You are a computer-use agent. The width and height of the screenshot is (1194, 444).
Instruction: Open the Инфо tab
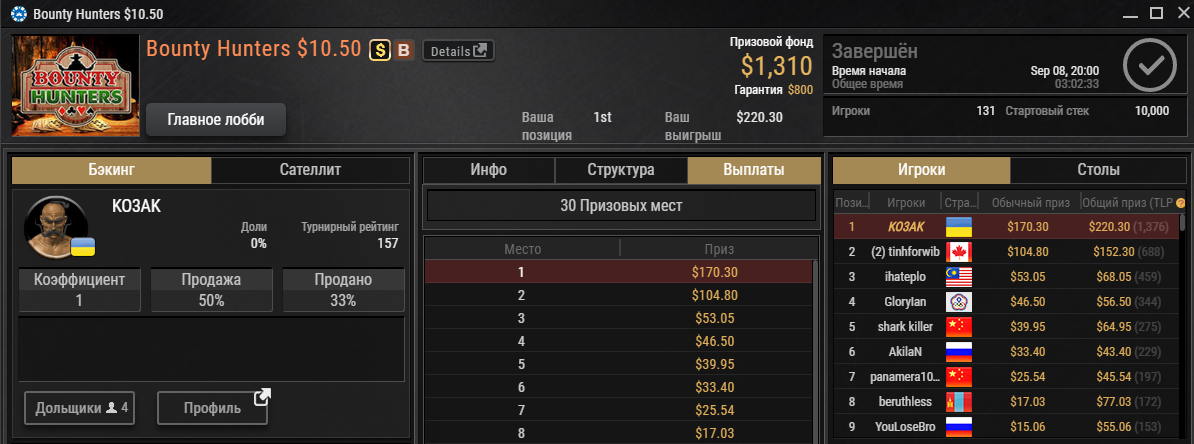(489, 170)
